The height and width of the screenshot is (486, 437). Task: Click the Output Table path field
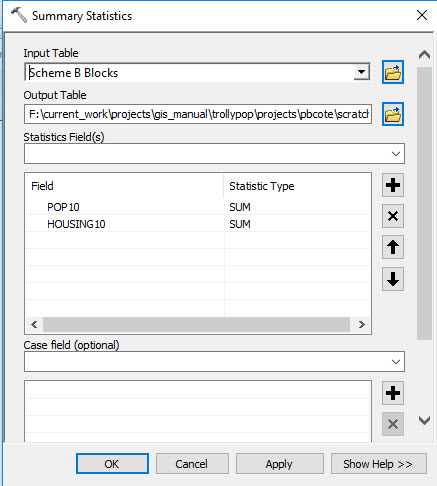[198, 114]
